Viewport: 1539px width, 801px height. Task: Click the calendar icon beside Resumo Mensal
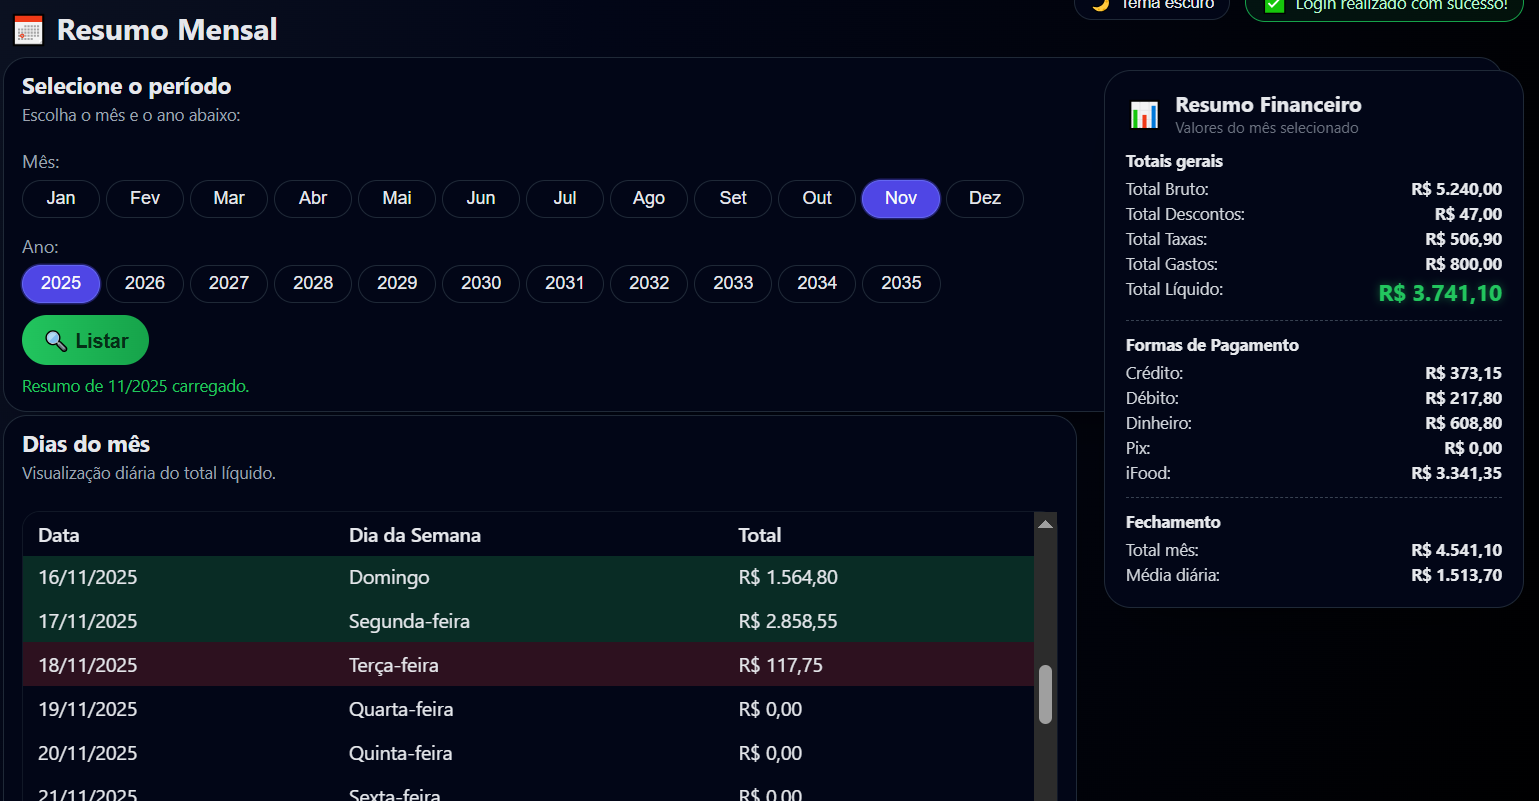28,30
